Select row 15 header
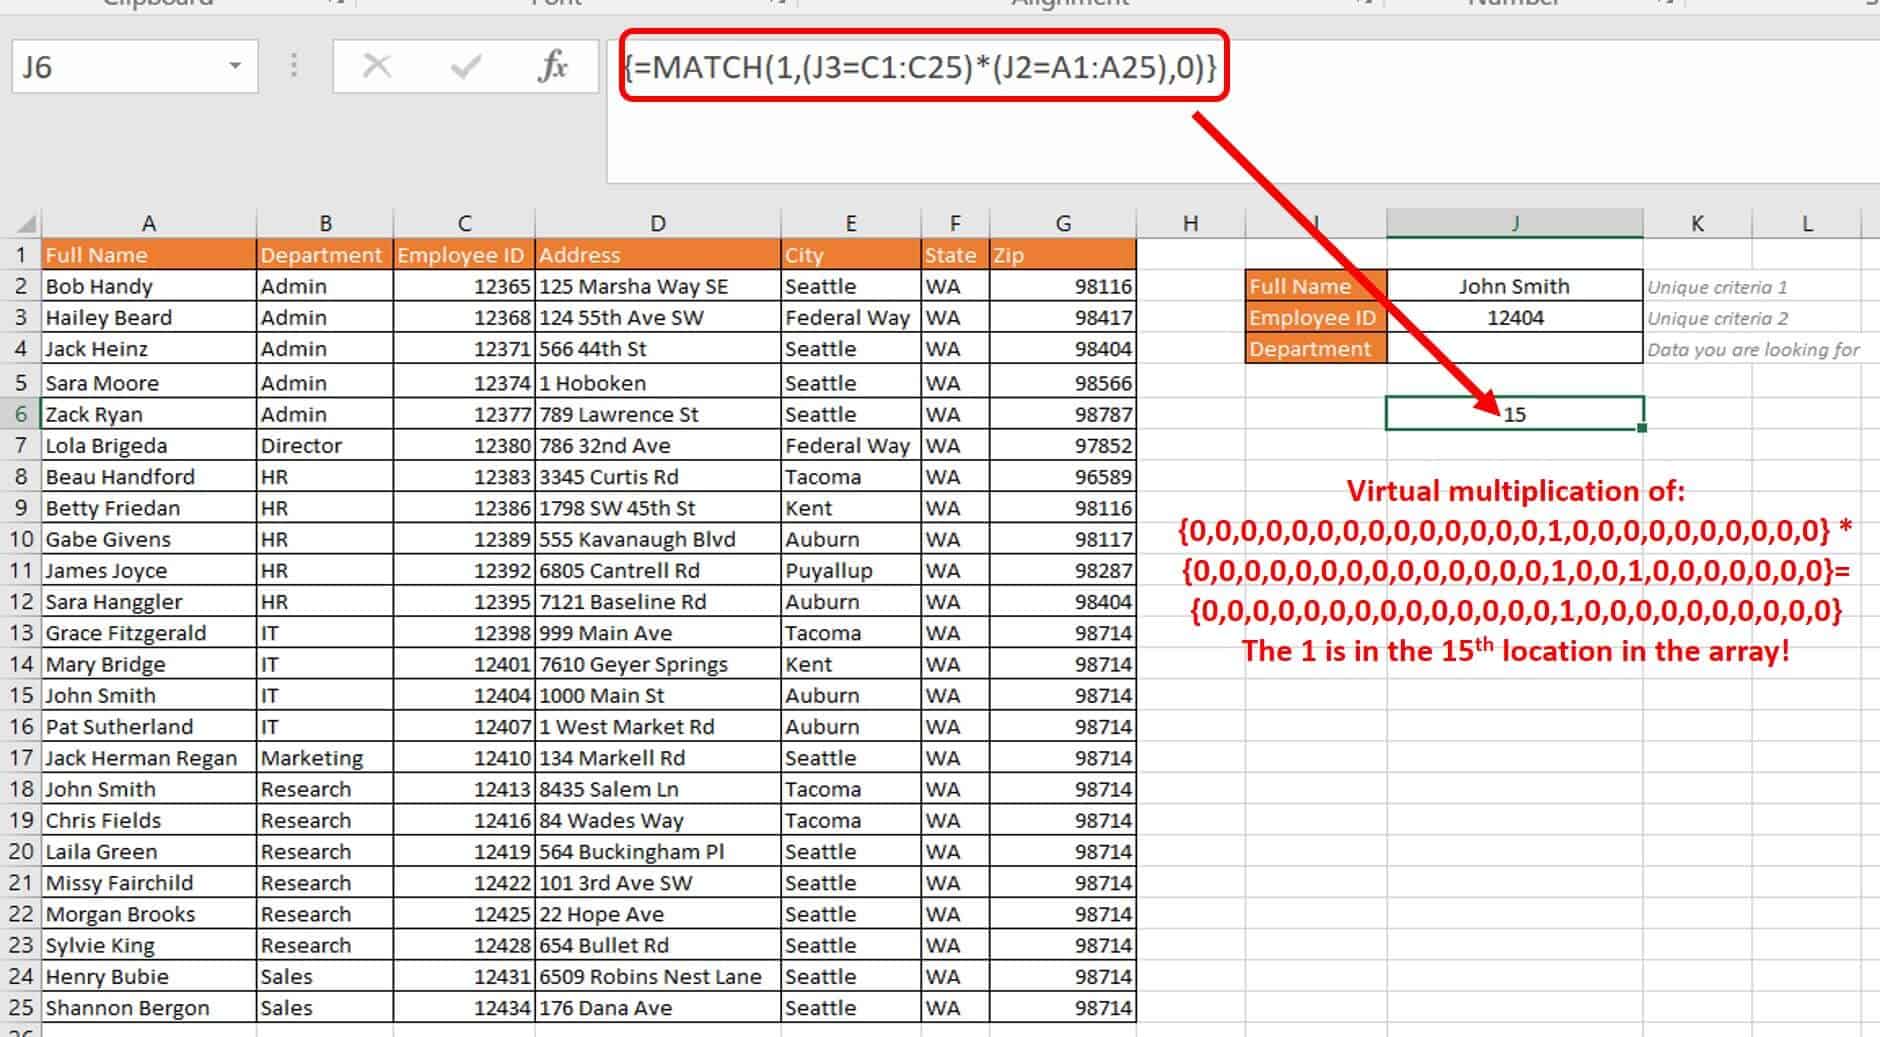 click(20, 695)
